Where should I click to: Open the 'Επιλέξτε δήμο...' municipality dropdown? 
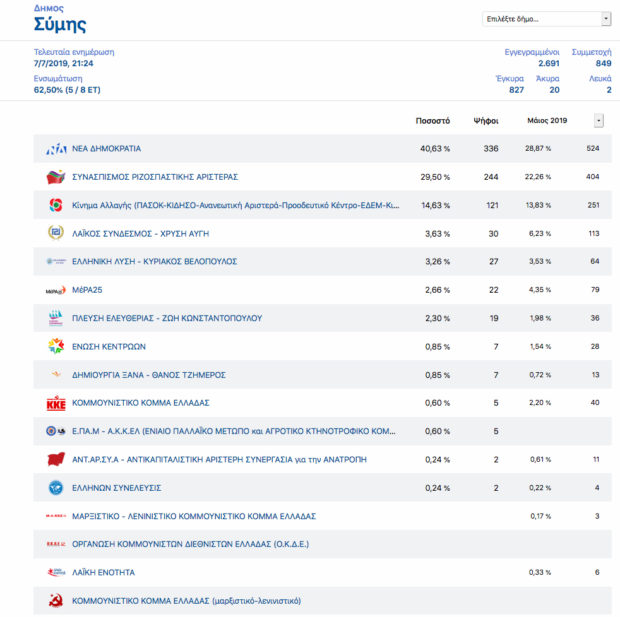coord(546,19)
